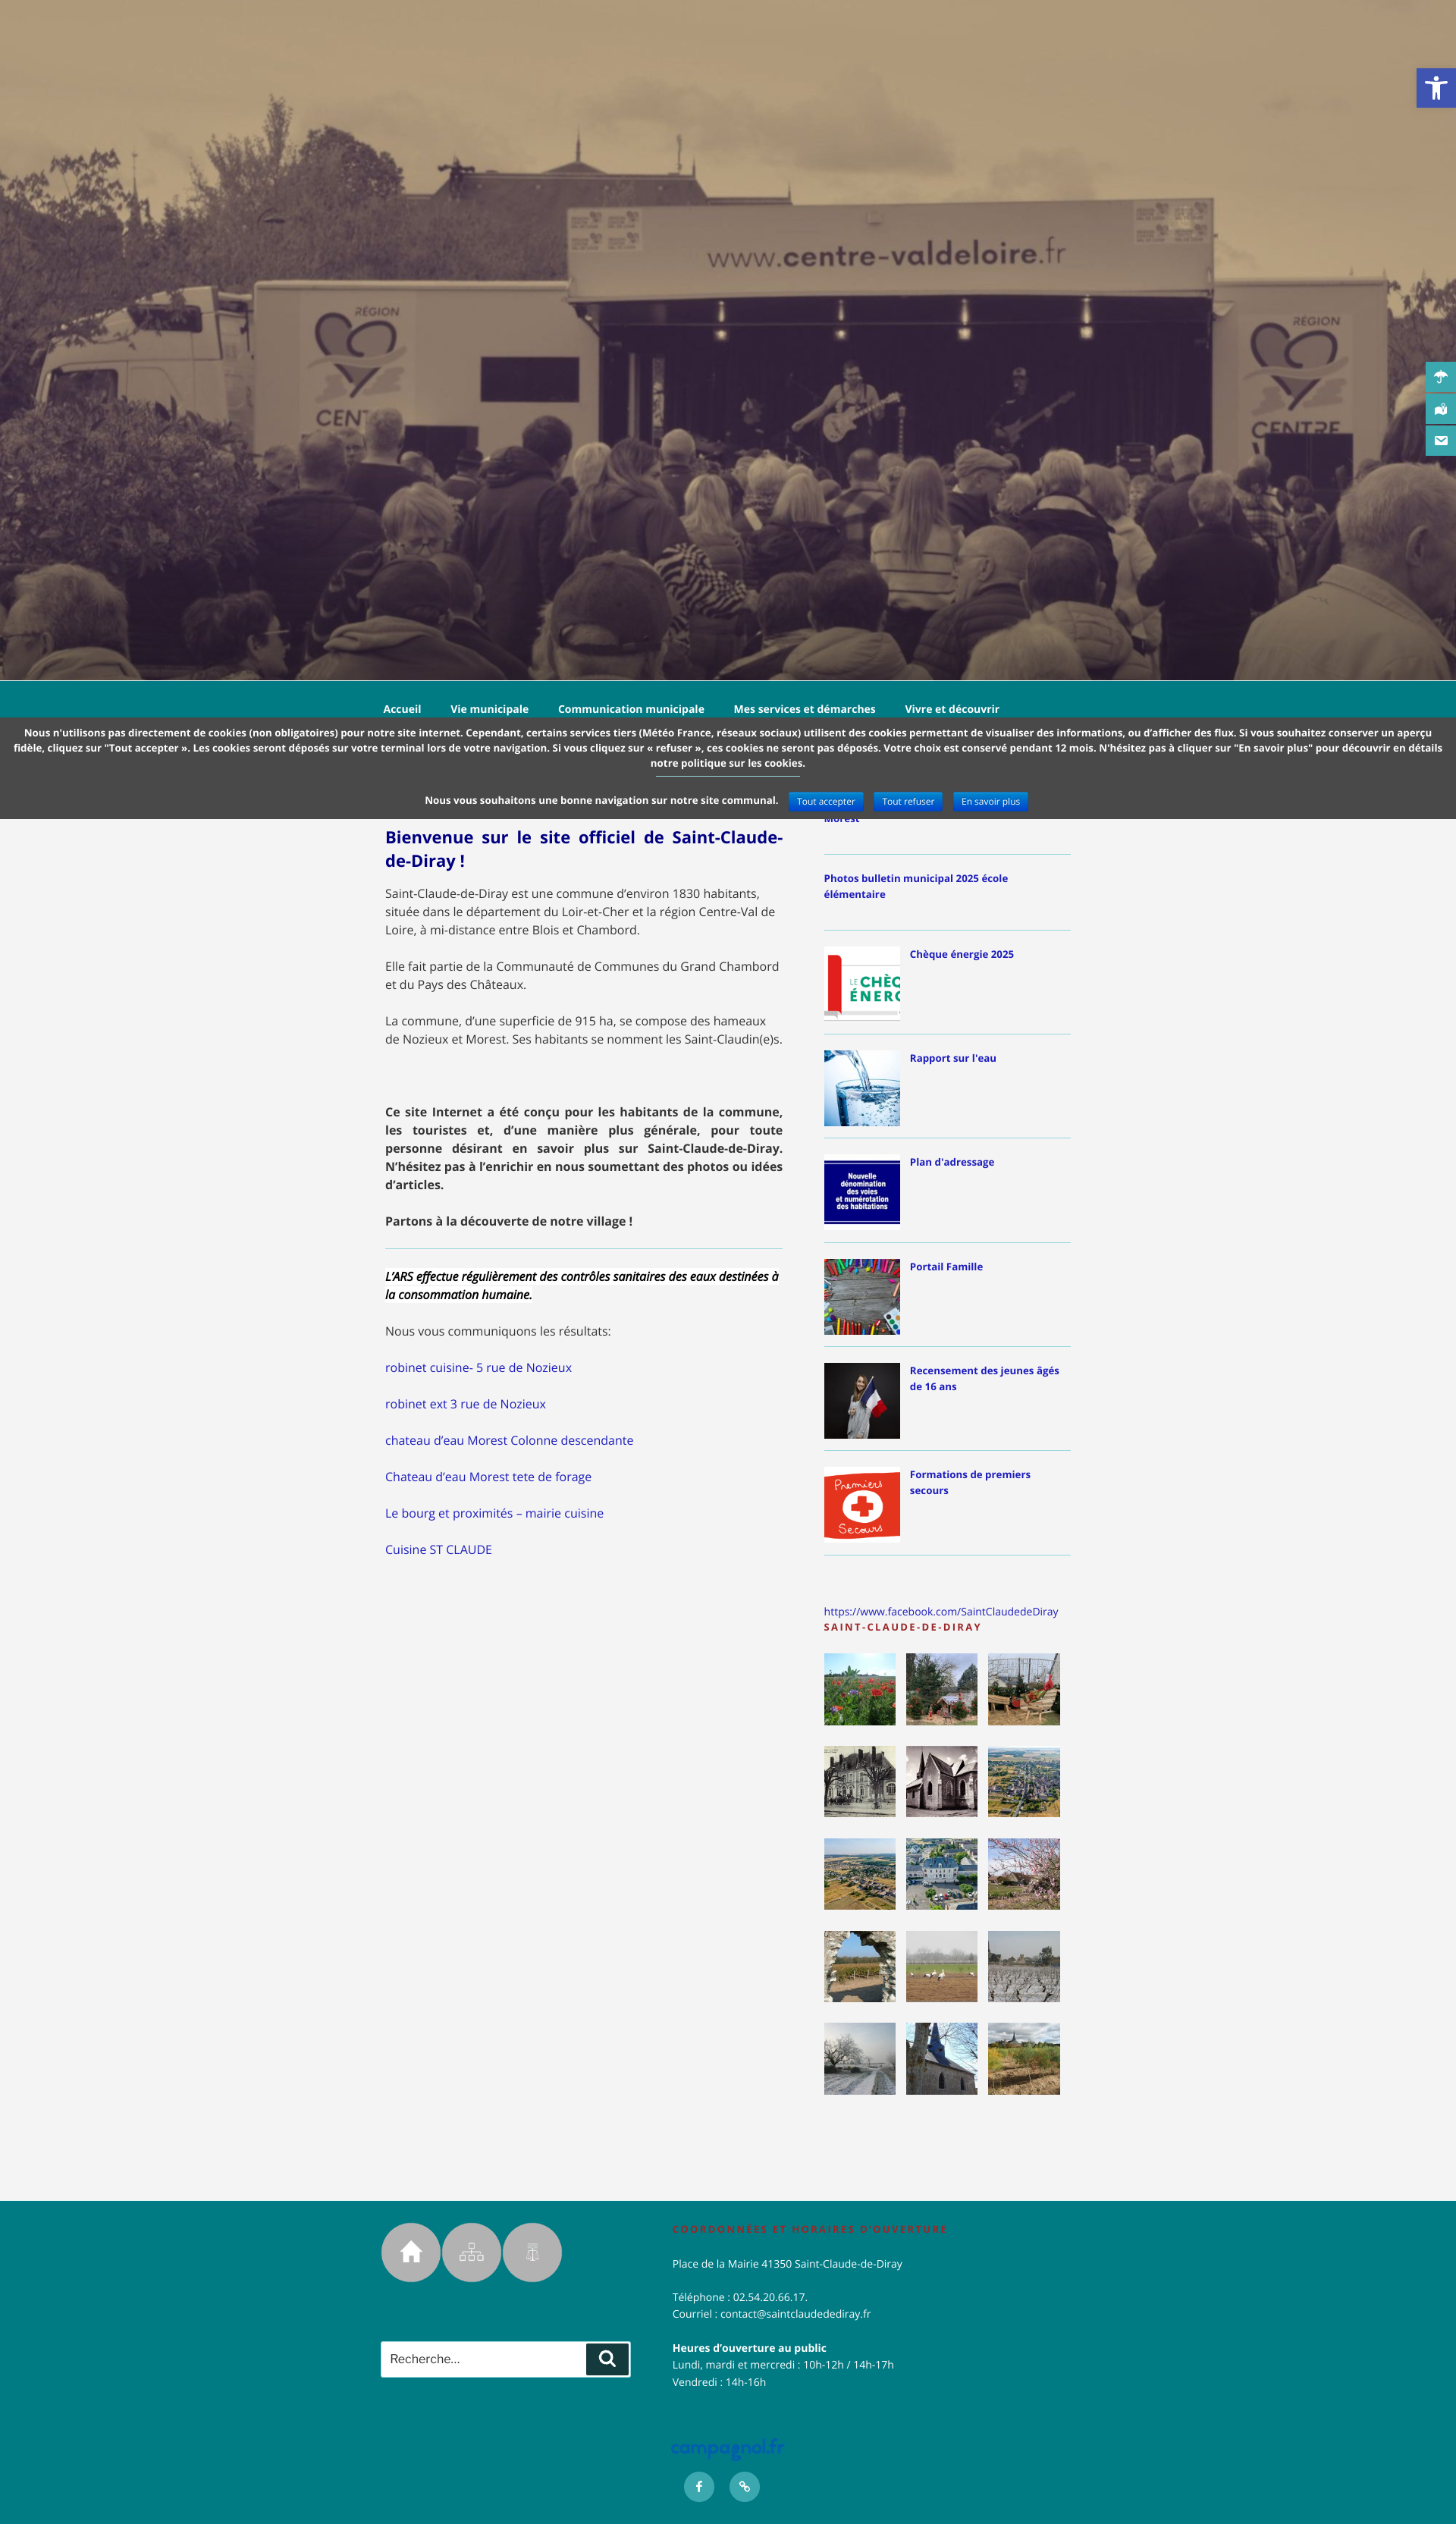Open robinet ext 3 rue de Nozieux link
The height and width of the screenshot is (2524, 1456).
click(465, 1404)
